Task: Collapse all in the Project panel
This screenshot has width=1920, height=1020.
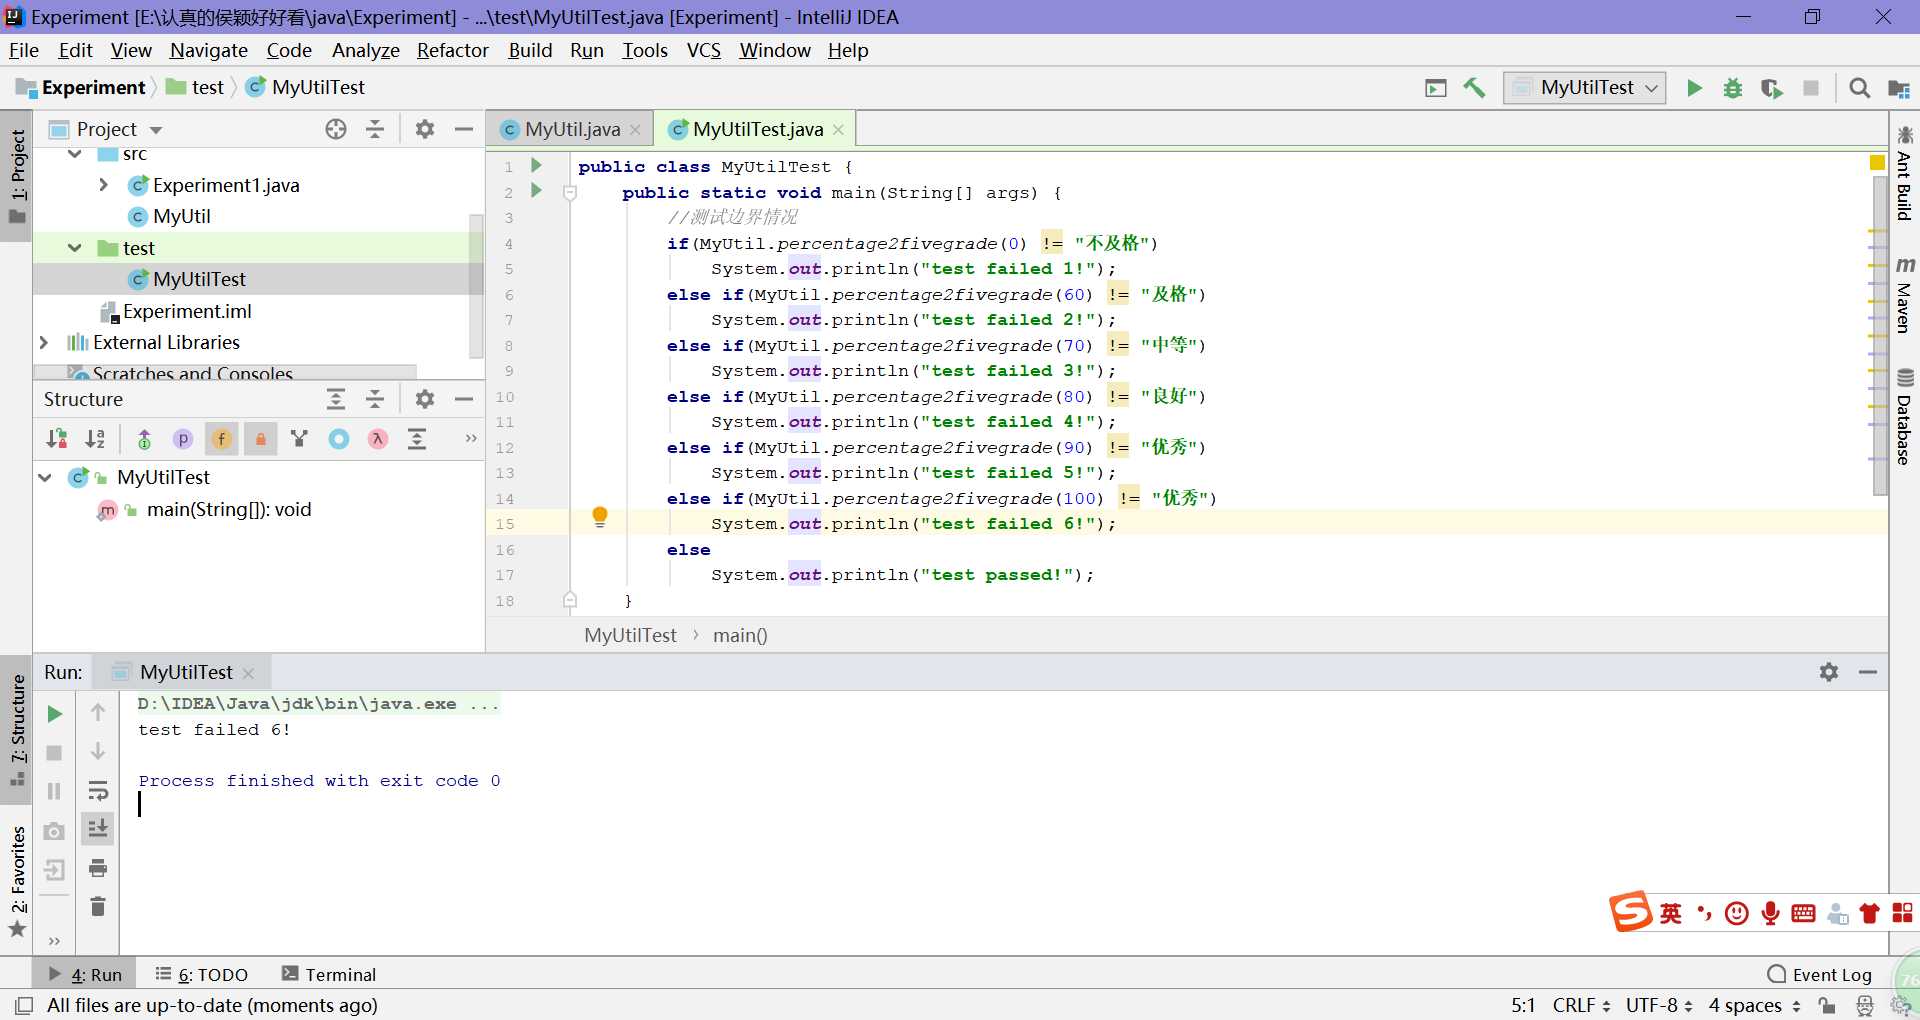Action: pyautogui.click(x=375, y=129)
